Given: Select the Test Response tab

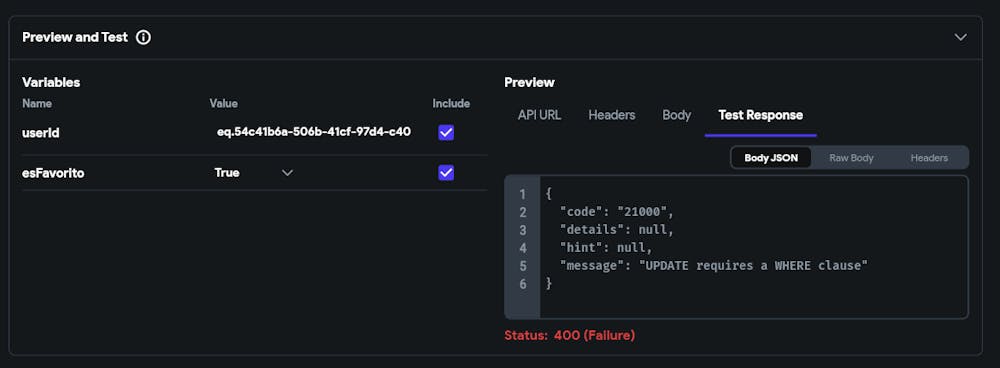Looking at the screenshot, I should 760,115.
